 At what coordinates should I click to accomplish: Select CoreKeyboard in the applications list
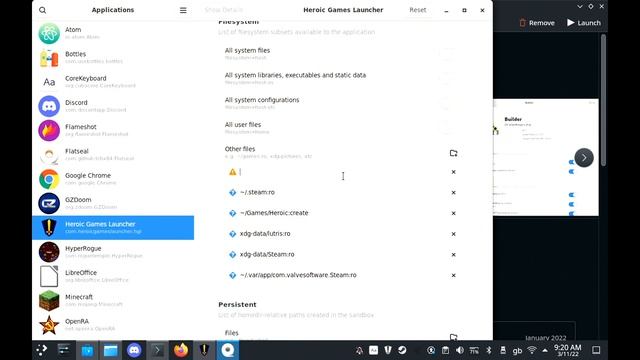point(113,82)
